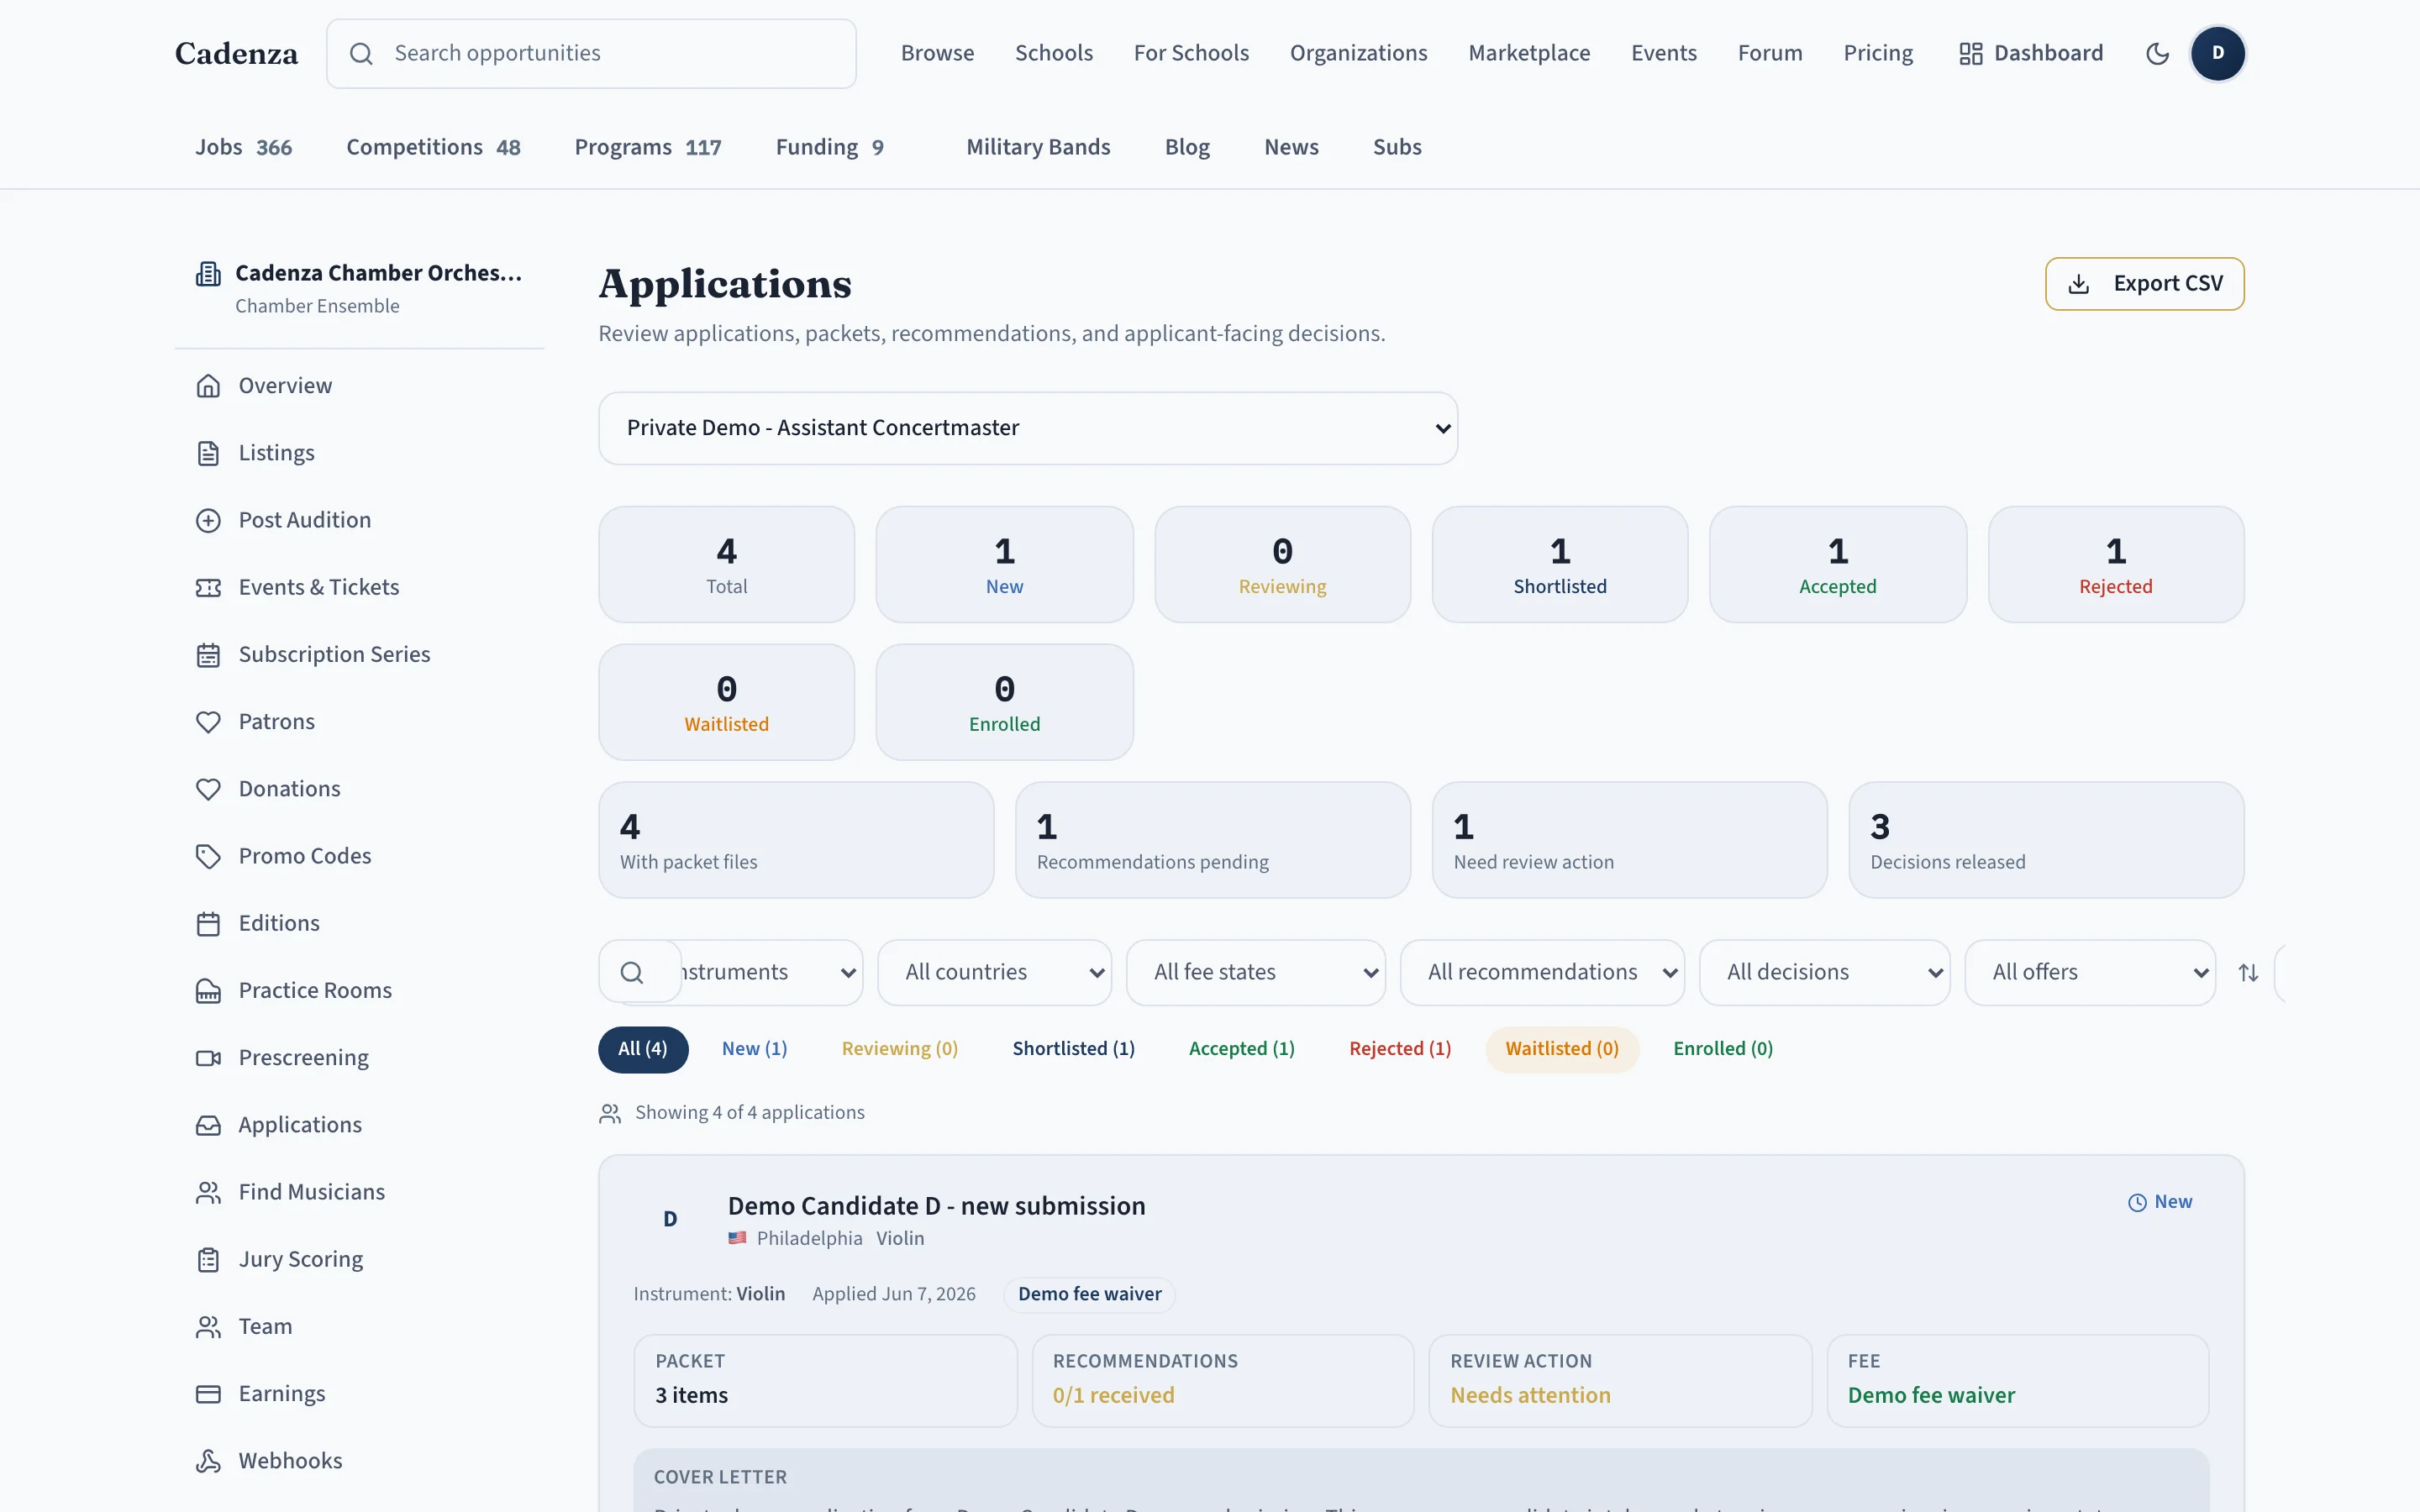Click the Practice Rooms piano icon
Screen dimensions: 2420x1512
coord(208,991)
